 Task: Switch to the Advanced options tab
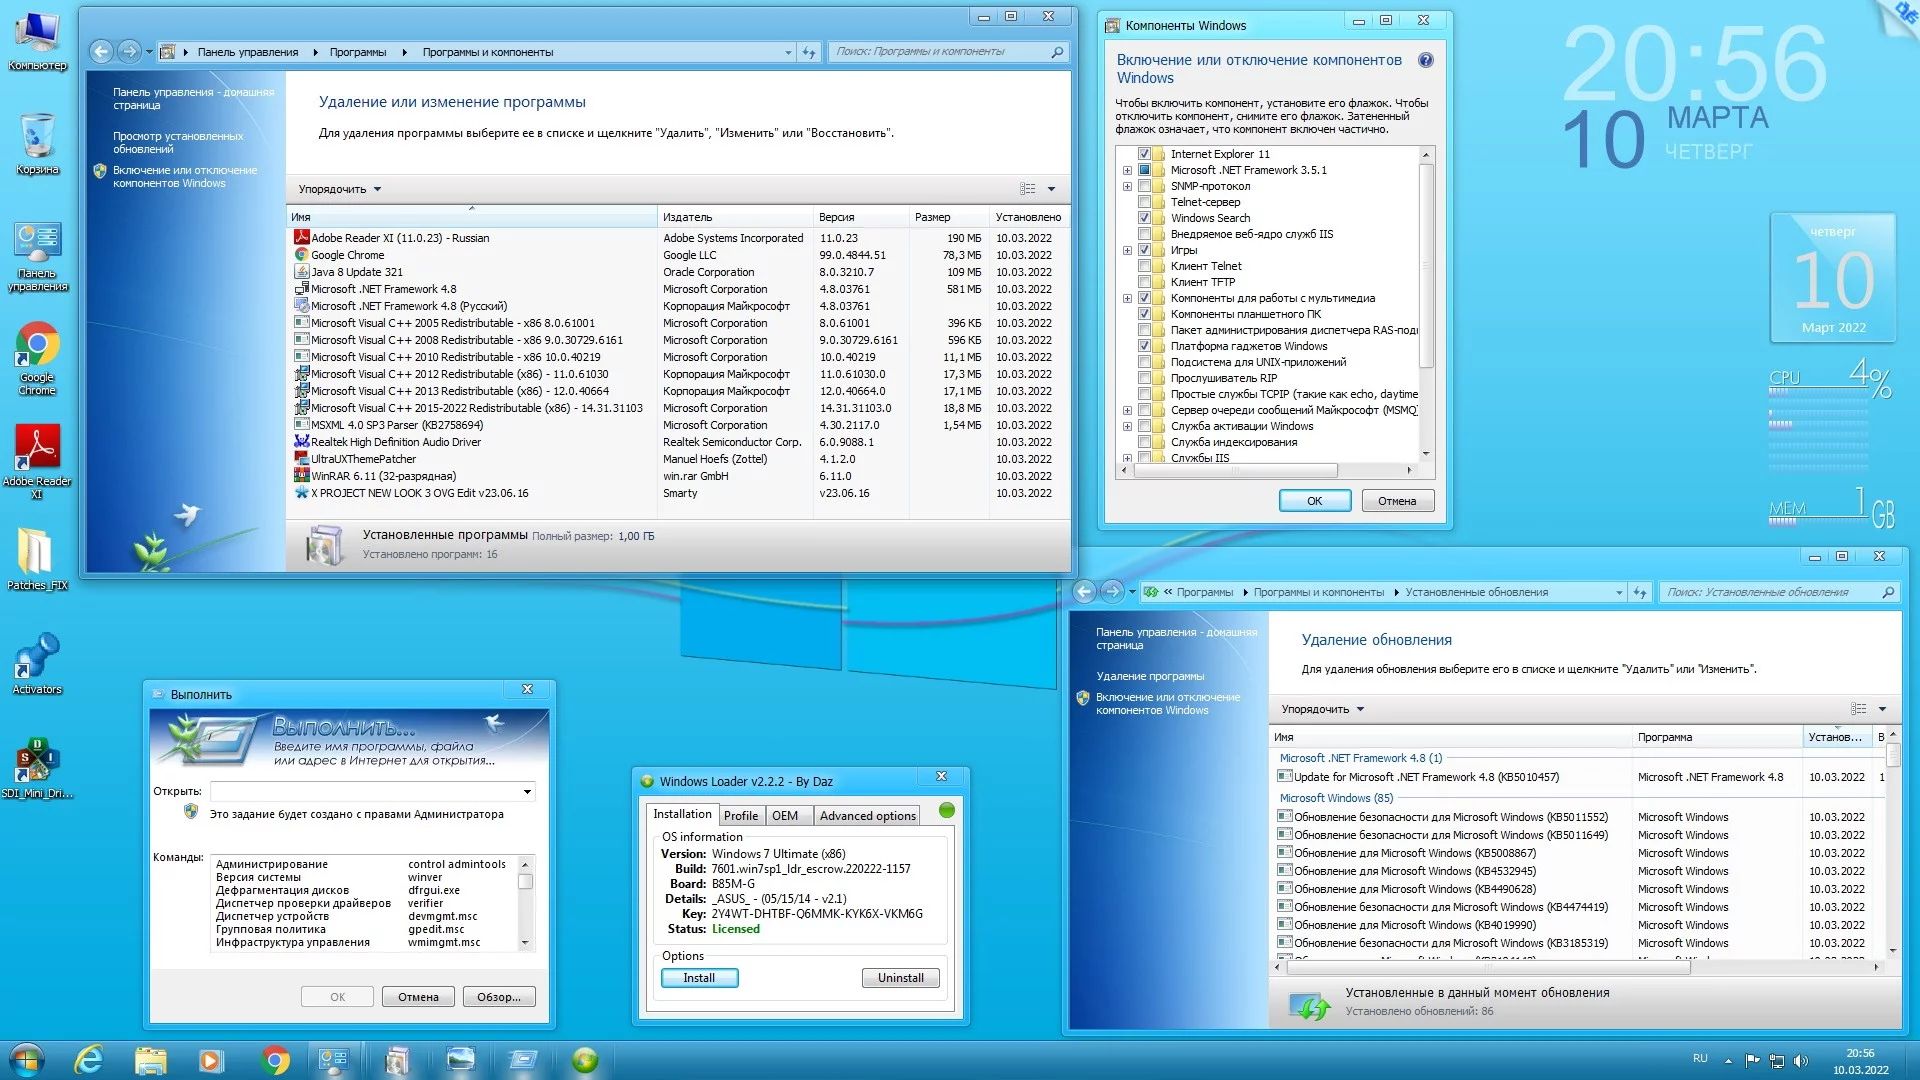click(x=867, y=816)
